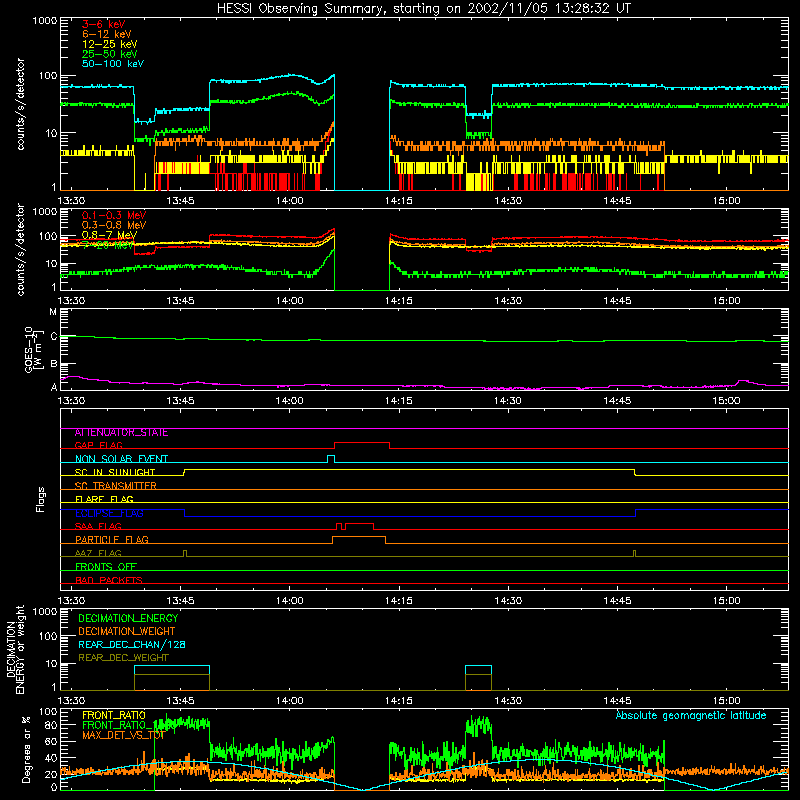This screenshot has width=800, height=800.
Task: Click the short NON_SOLAR_EVENT pulse
Action: (x=331, y=456)
